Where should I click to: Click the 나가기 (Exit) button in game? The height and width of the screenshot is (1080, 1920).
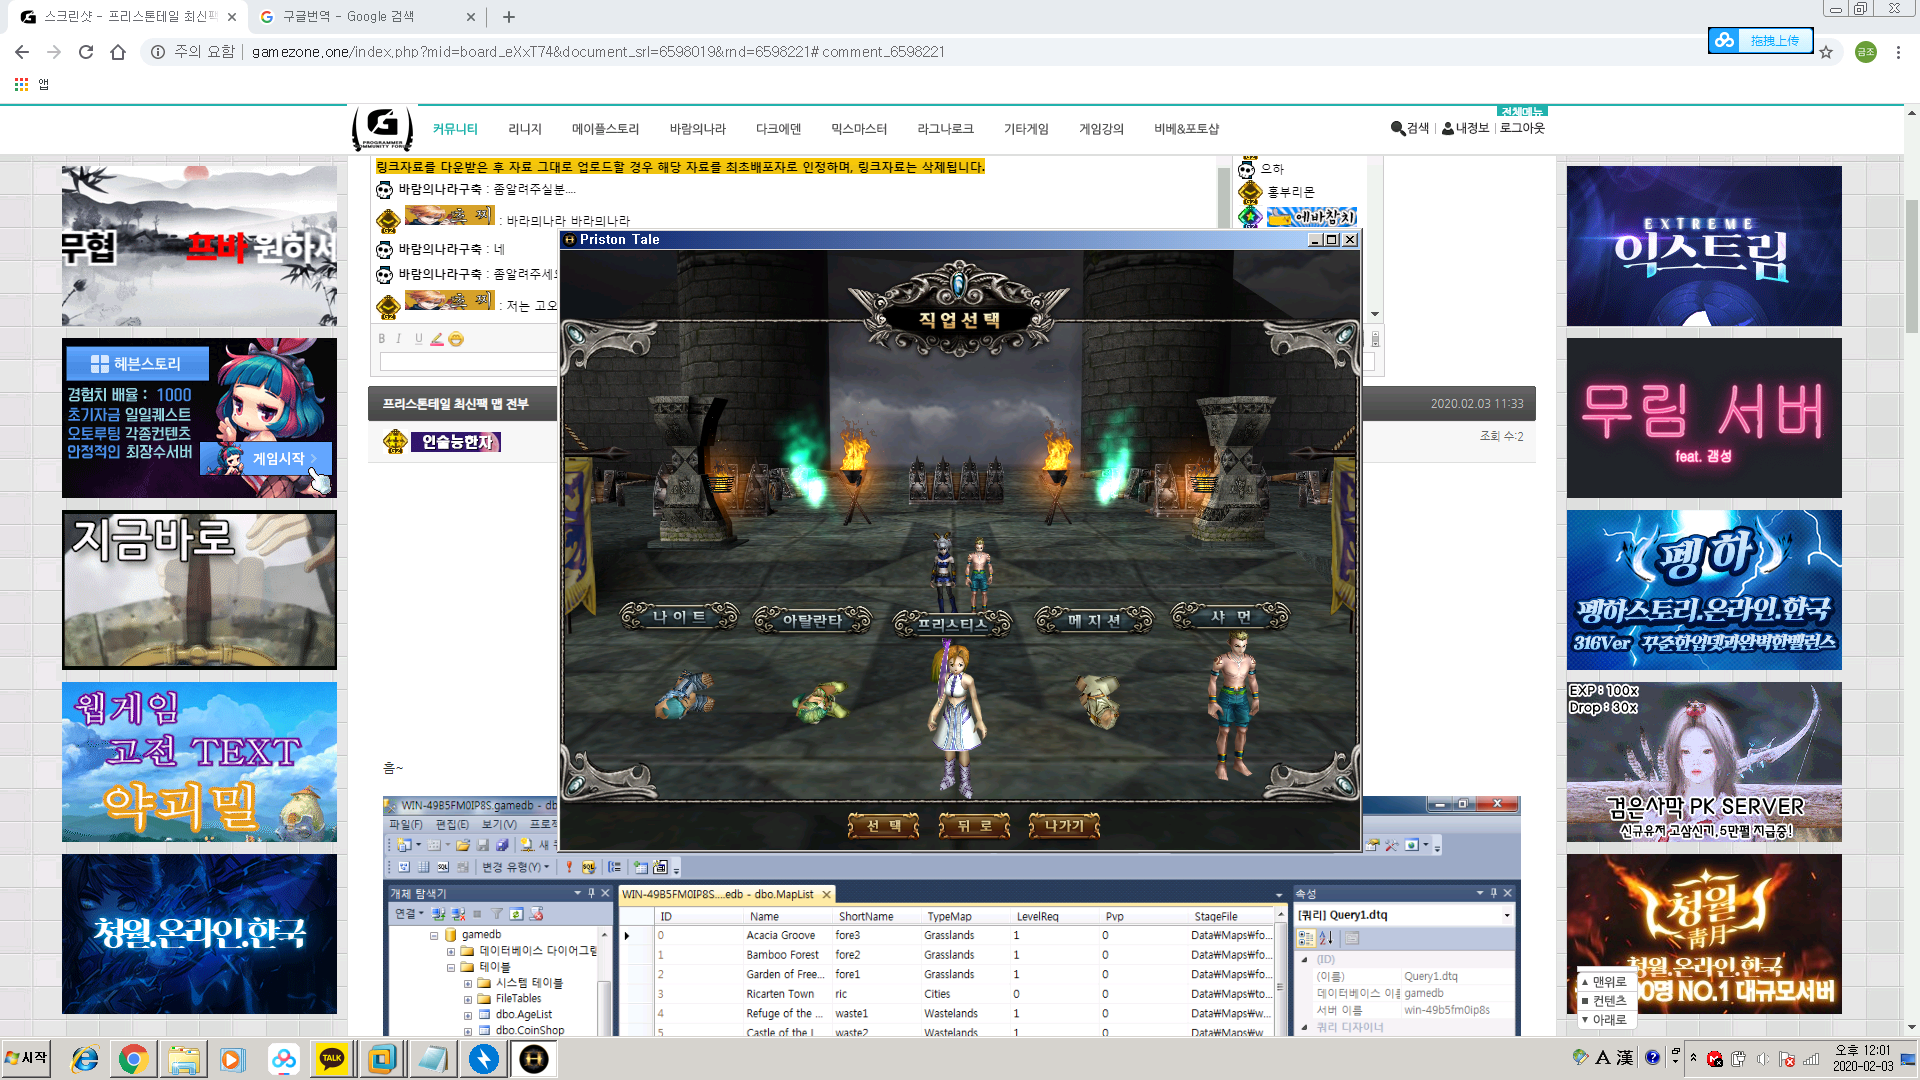coord(1064,826)
